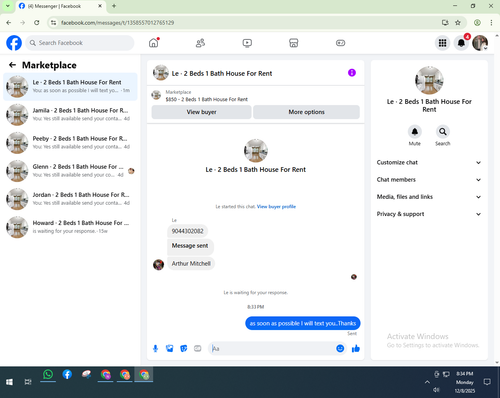Image resolution: width=500 pixels, height=398 pixels.
Task: Open the Home feed icon
Action: point(154,43)
